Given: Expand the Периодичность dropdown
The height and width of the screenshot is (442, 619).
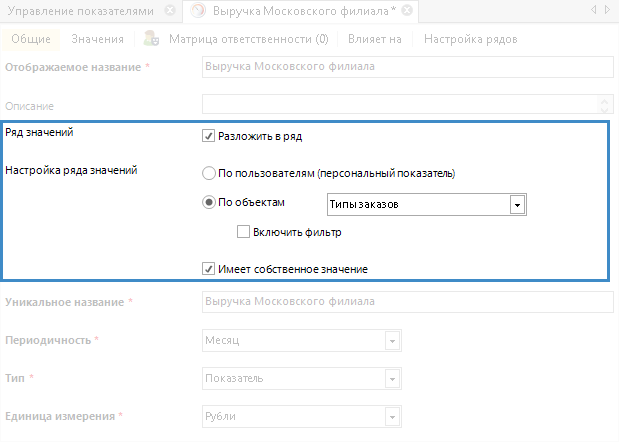Looking at the screenshot, I should coord(392,341).
